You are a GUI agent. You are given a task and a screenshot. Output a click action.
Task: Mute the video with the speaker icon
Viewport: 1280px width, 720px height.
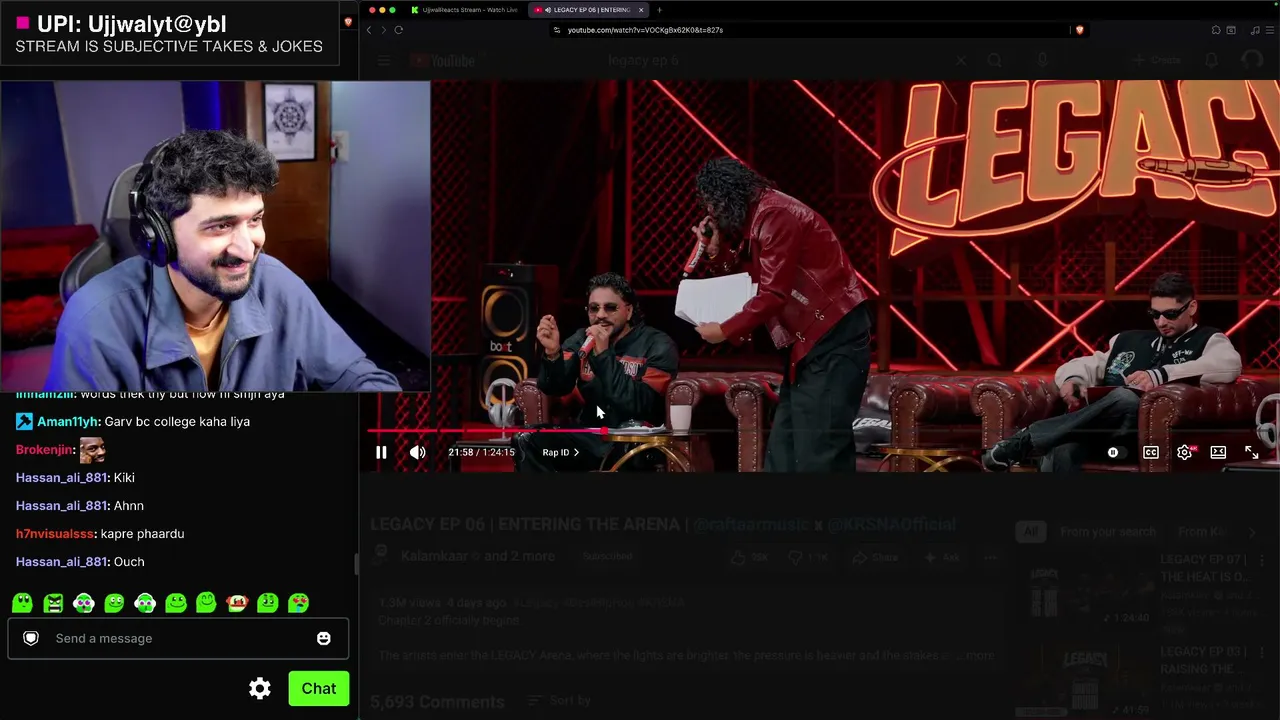tap(417, 452)
